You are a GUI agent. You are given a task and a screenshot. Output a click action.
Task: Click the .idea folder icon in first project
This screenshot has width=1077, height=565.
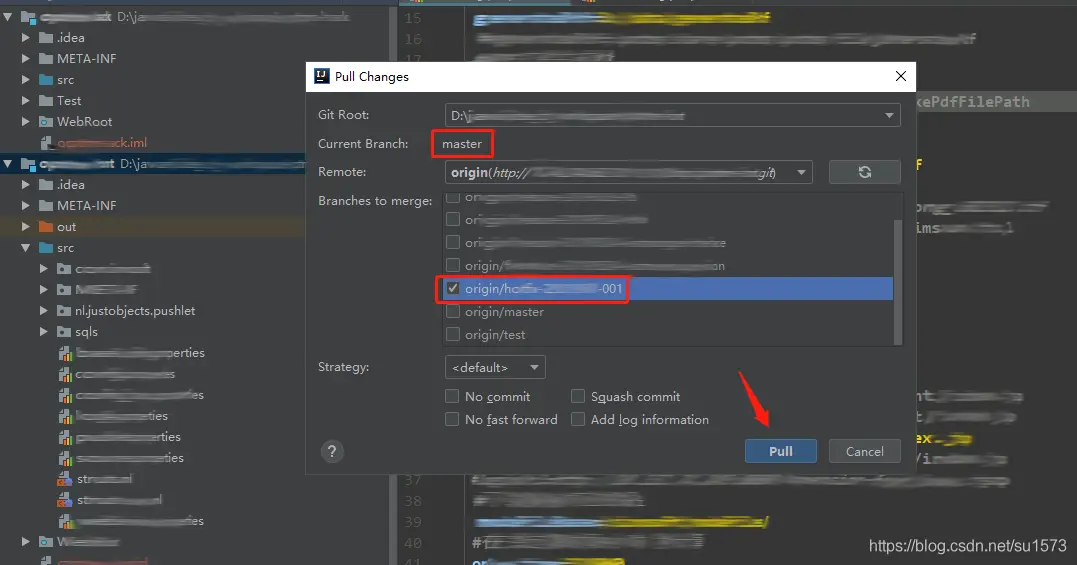coord(46,38)
